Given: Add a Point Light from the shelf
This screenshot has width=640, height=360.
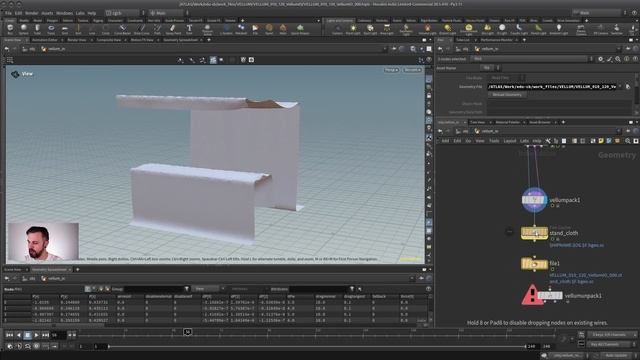Looking at the screenshot, I should [353, 29].
